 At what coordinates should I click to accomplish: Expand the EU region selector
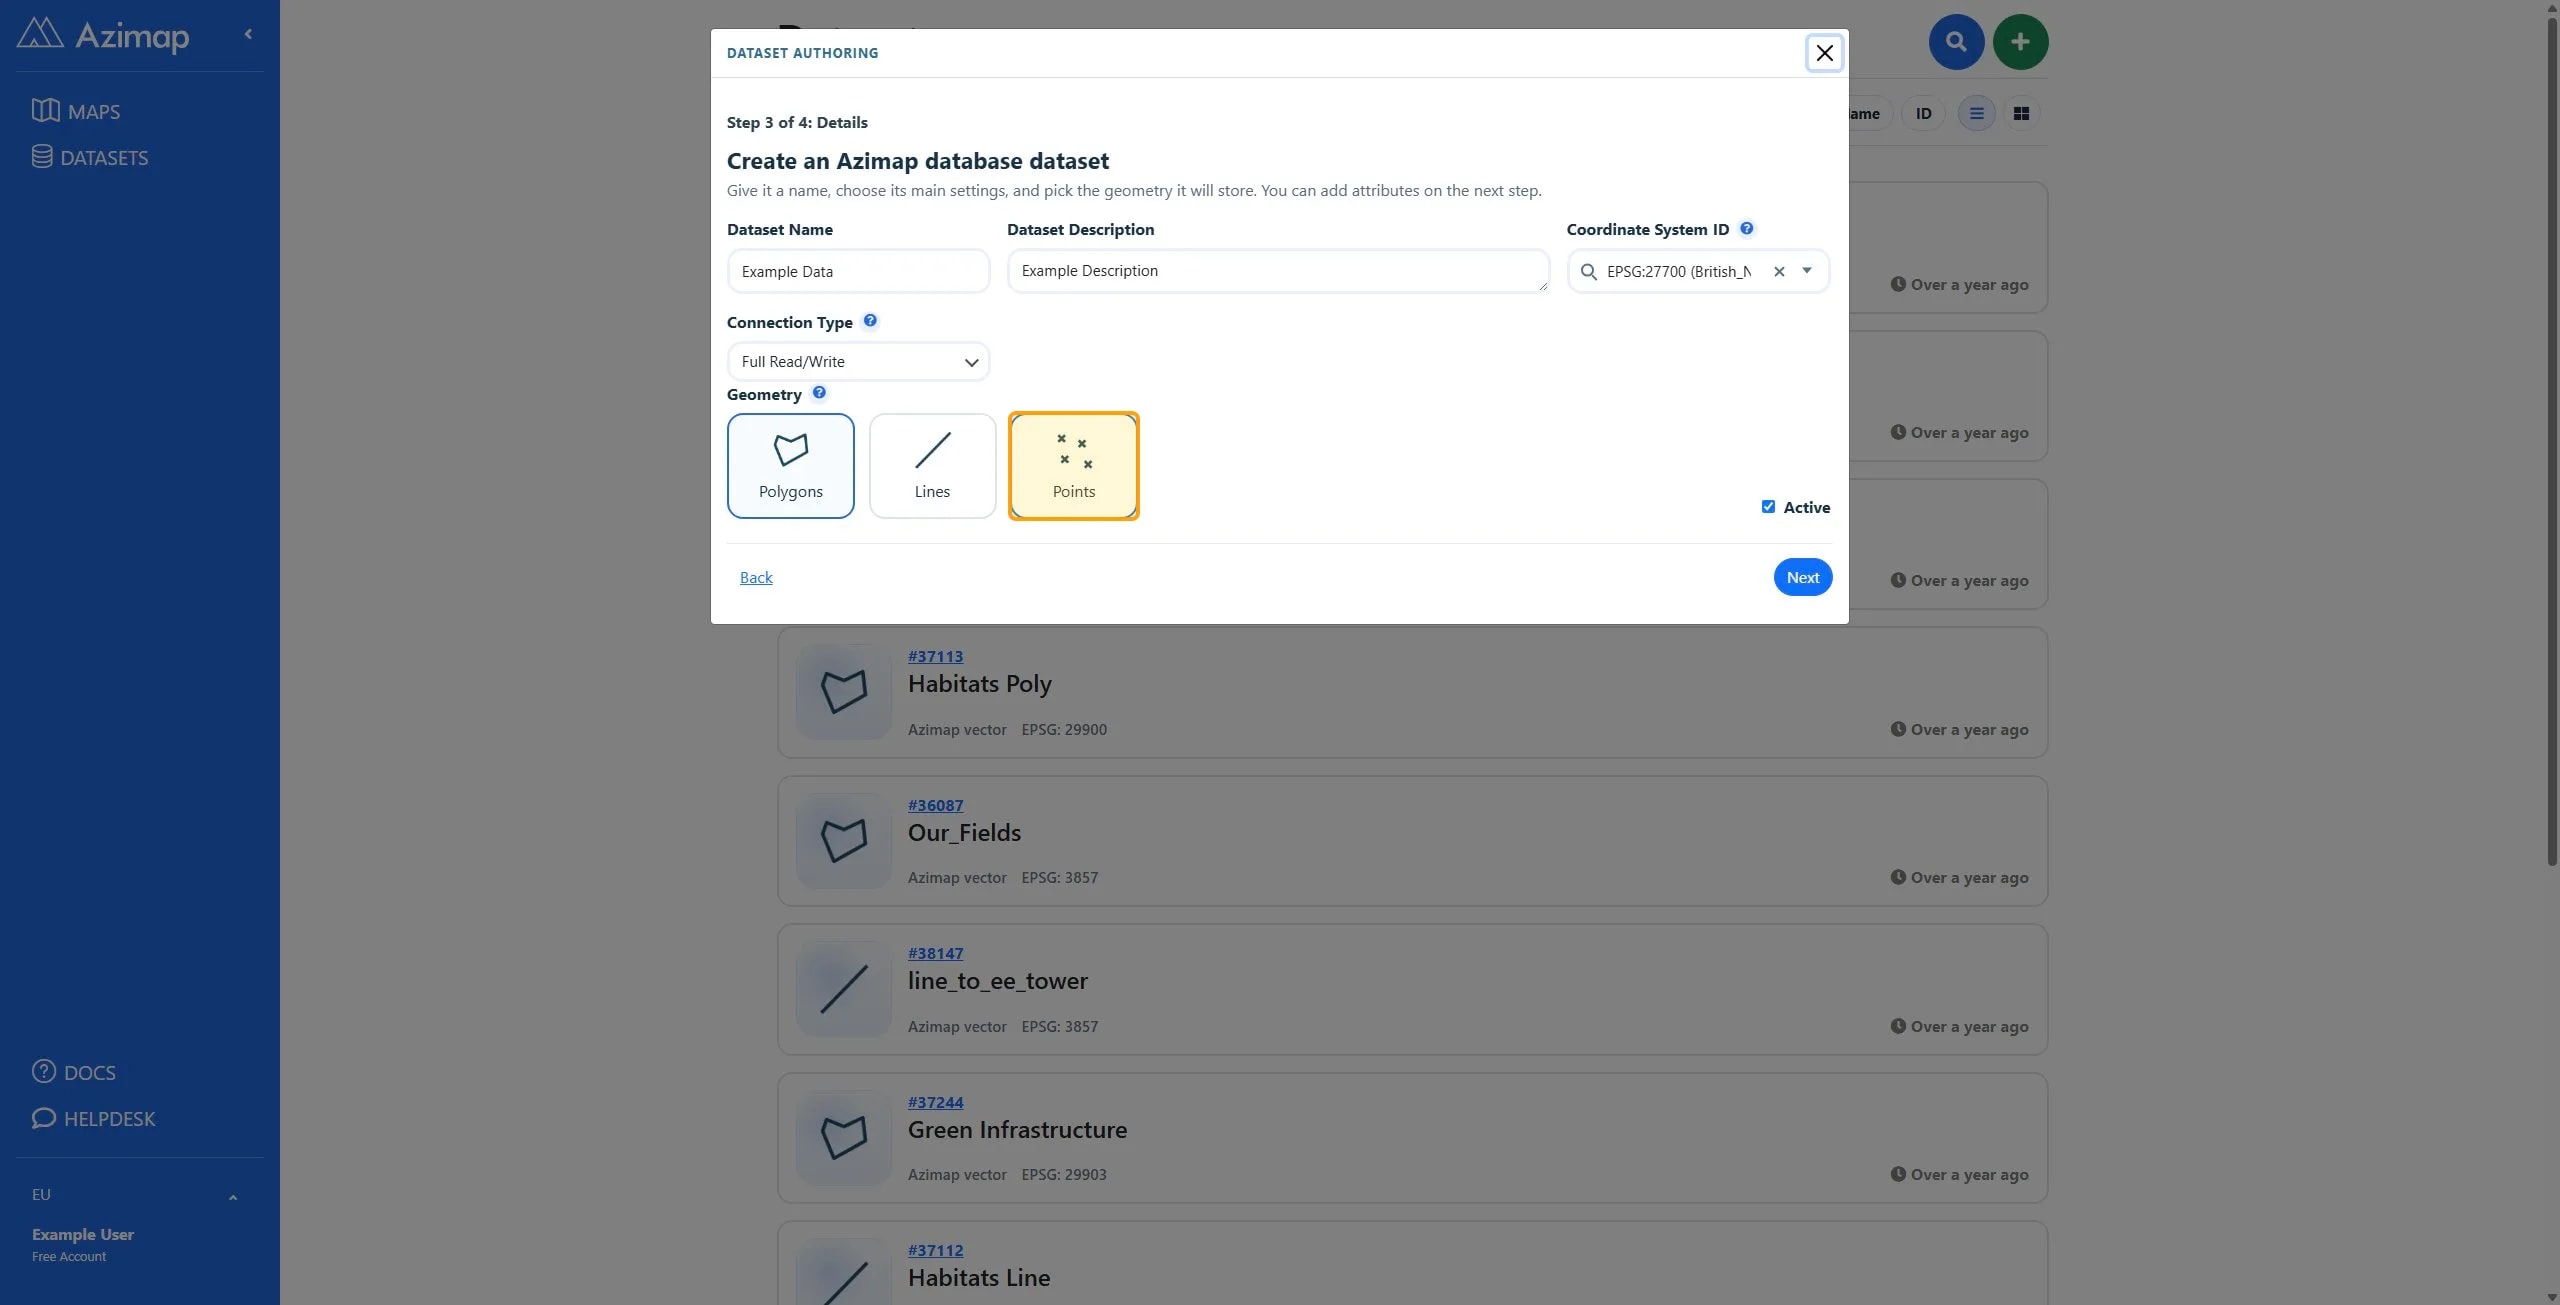136,1195
